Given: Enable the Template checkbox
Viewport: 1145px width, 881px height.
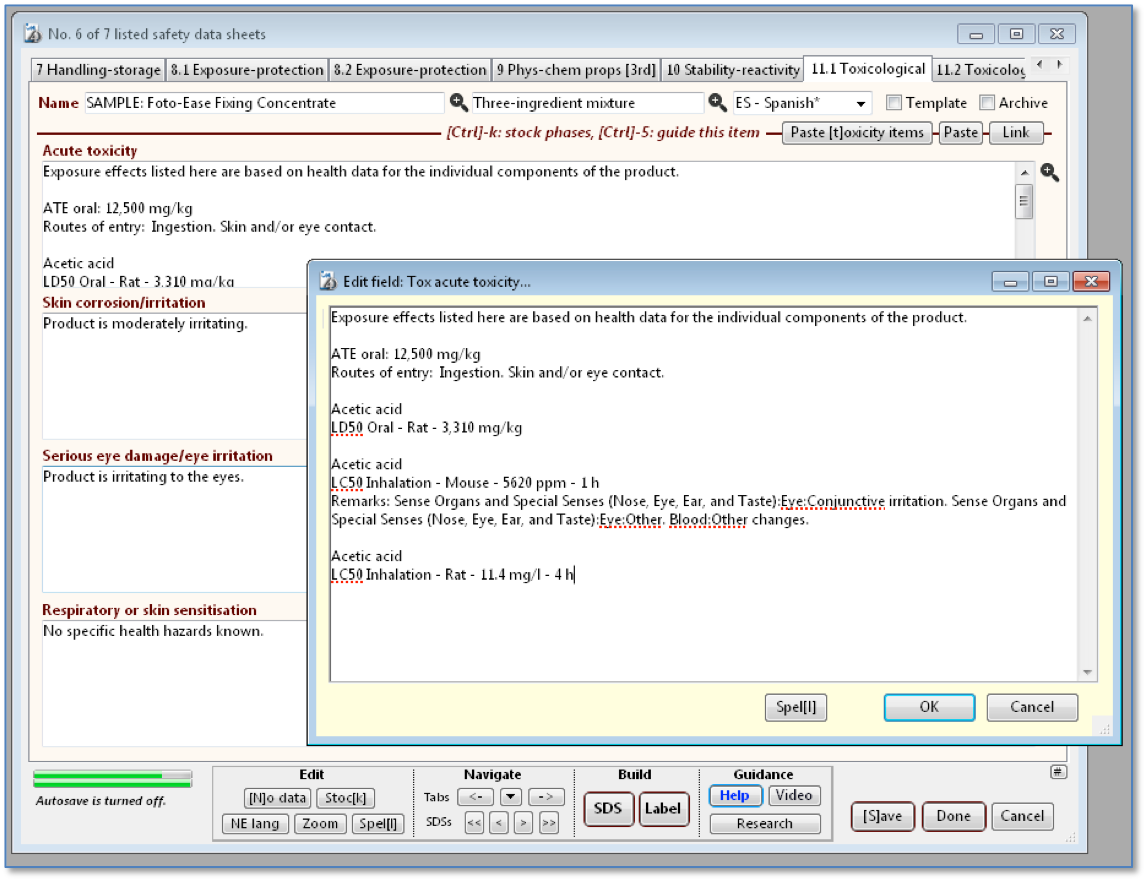Looking at the screenshot, I should pos(894,102).
